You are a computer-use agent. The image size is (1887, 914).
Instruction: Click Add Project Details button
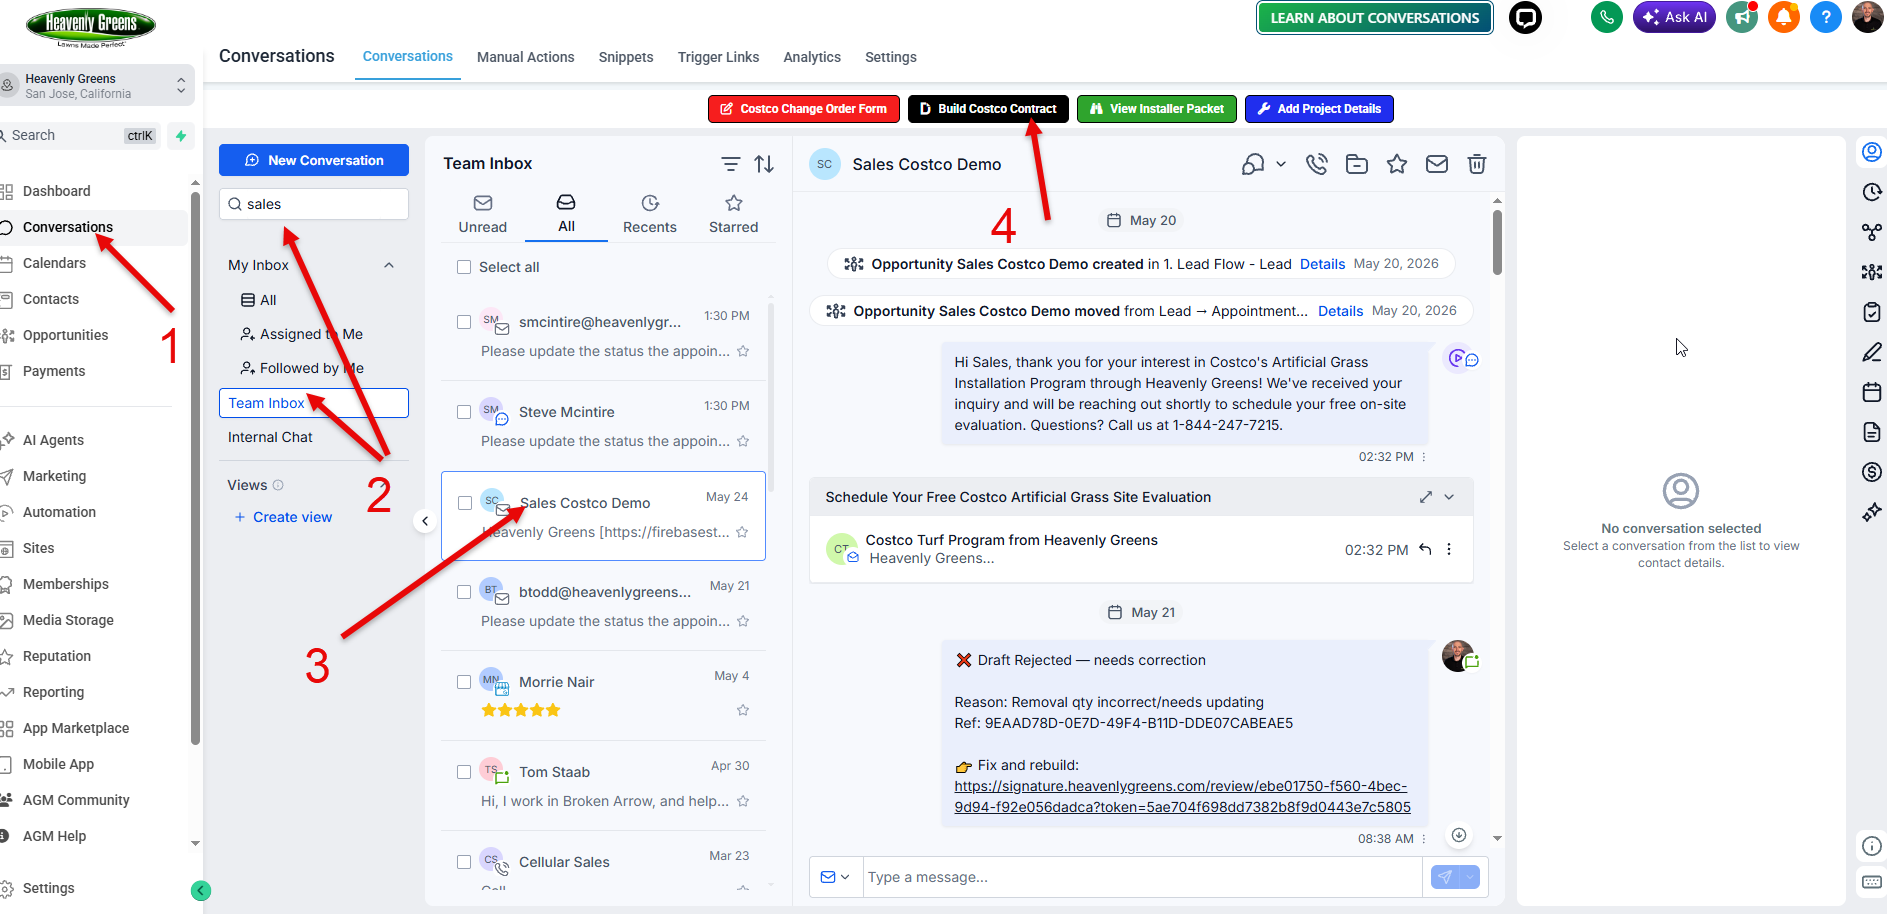1319,109
